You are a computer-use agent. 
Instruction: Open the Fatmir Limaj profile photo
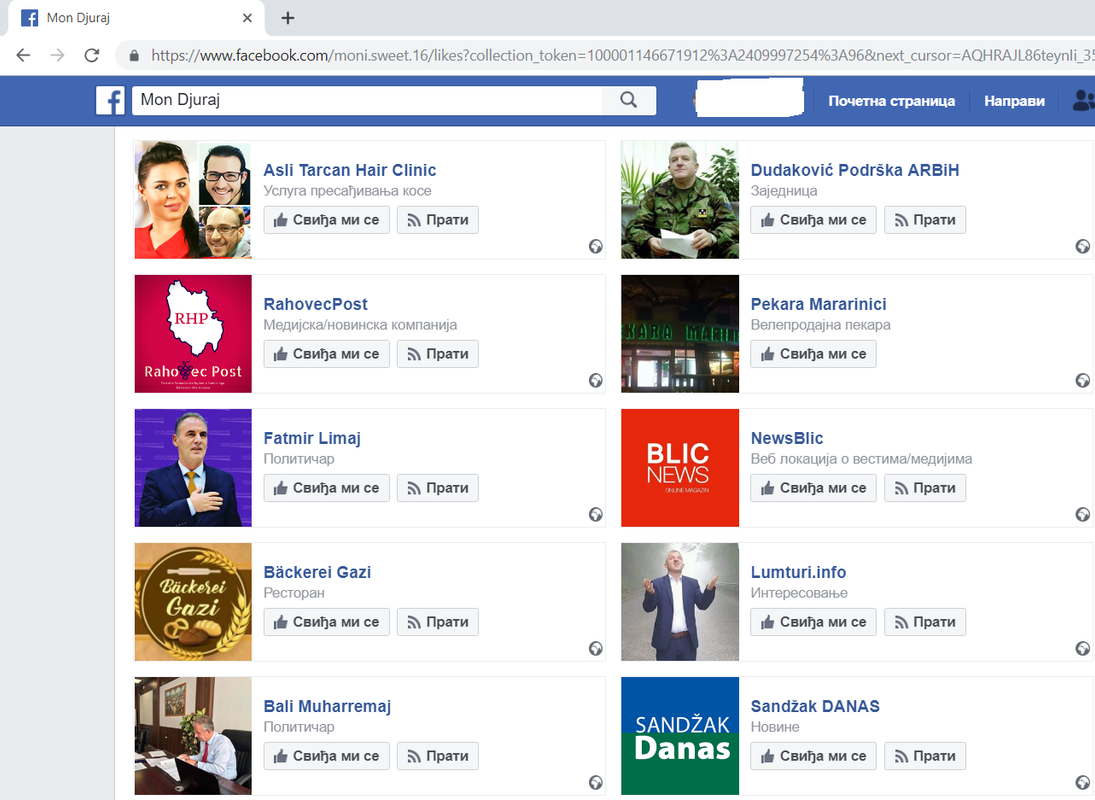pos(193,468)
